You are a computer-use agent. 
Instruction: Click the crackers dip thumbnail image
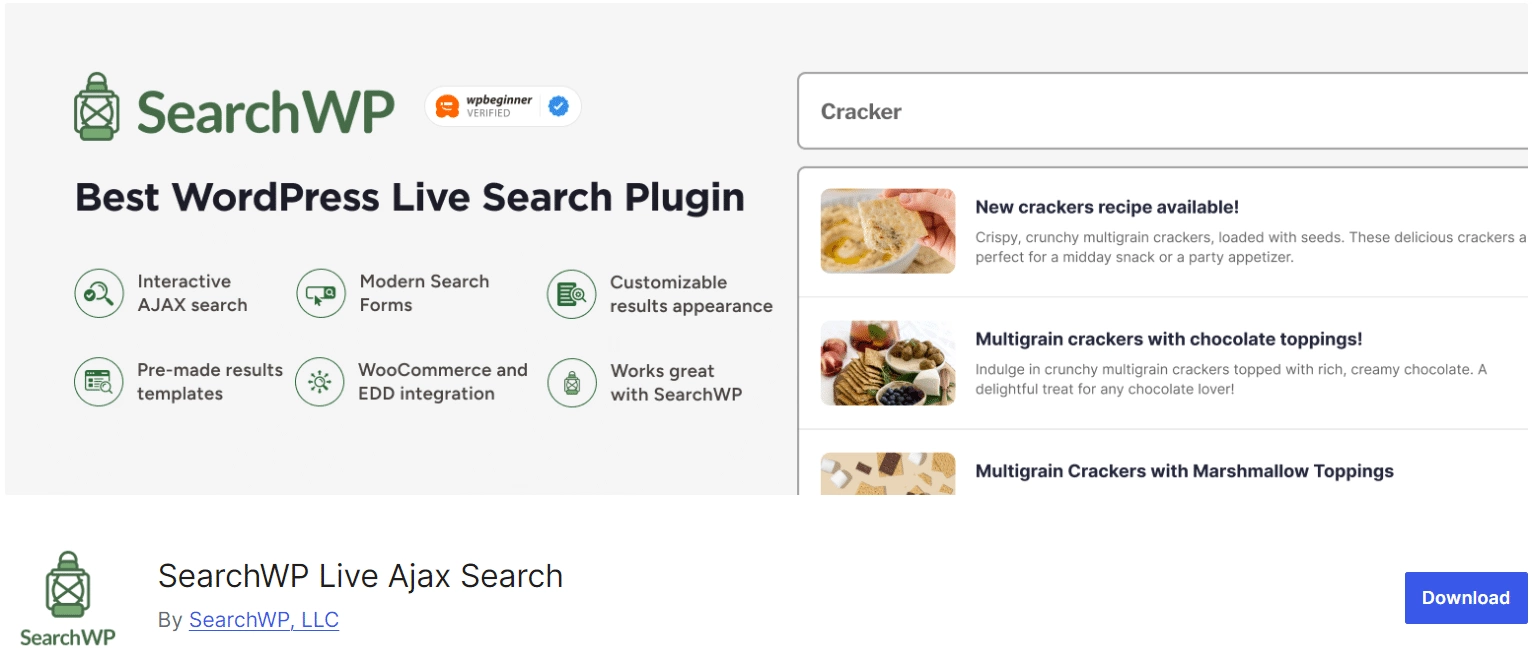coord(887,230)
